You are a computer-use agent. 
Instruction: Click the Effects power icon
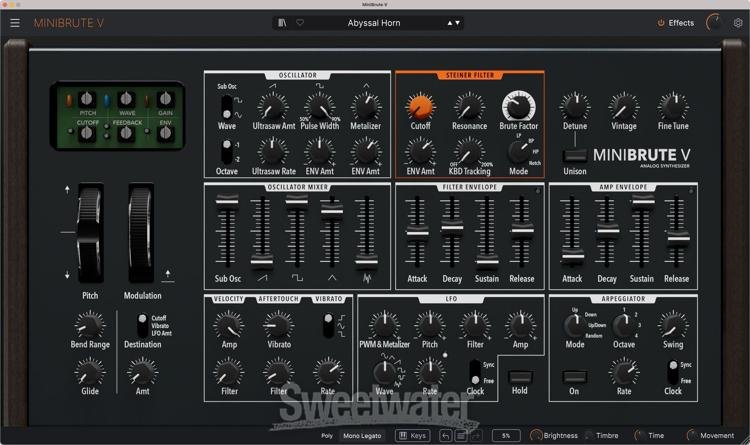tap(661, 23)
